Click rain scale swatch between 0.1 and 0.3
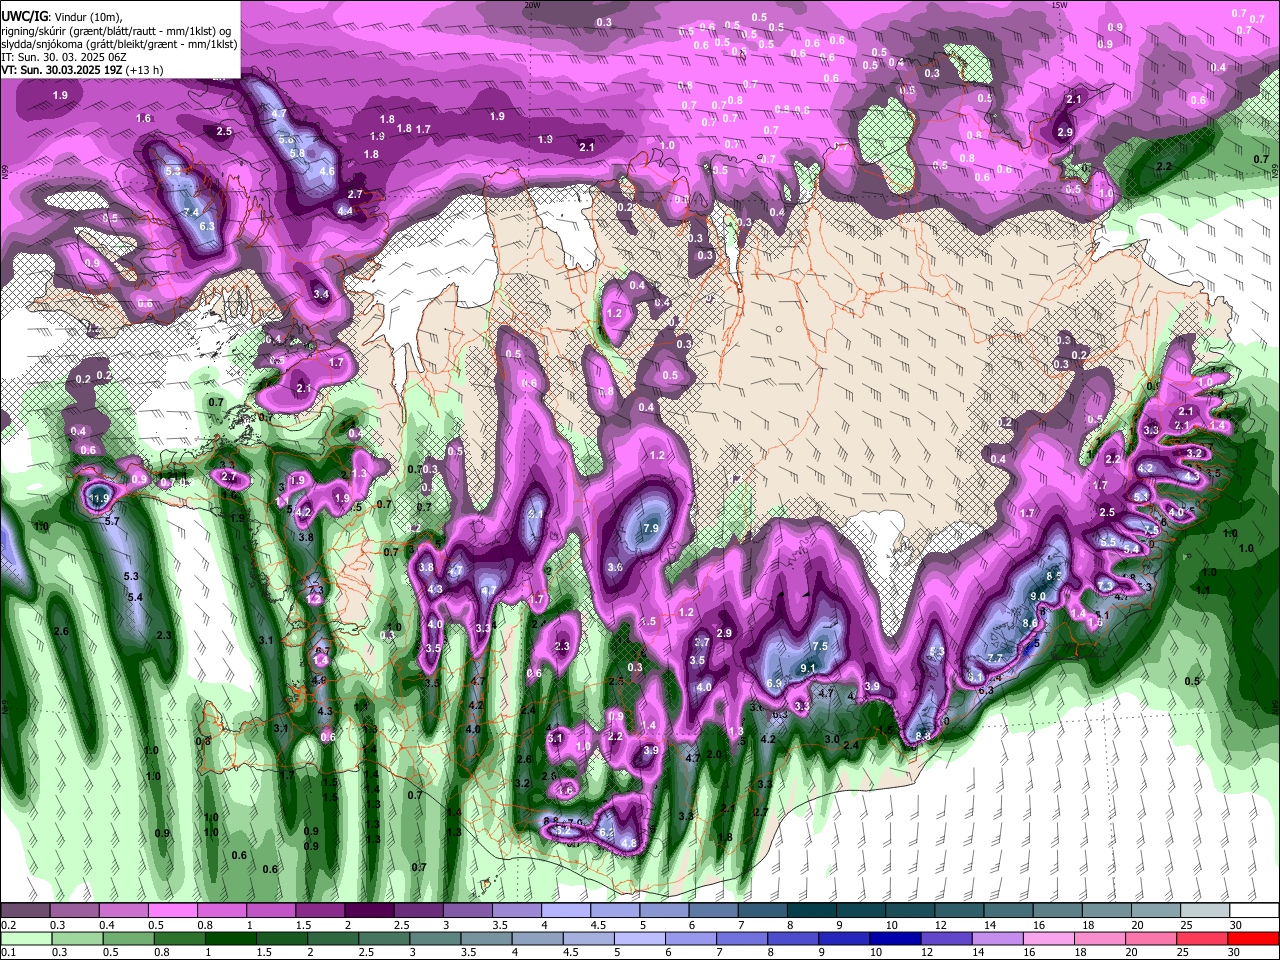 [25, 938]
